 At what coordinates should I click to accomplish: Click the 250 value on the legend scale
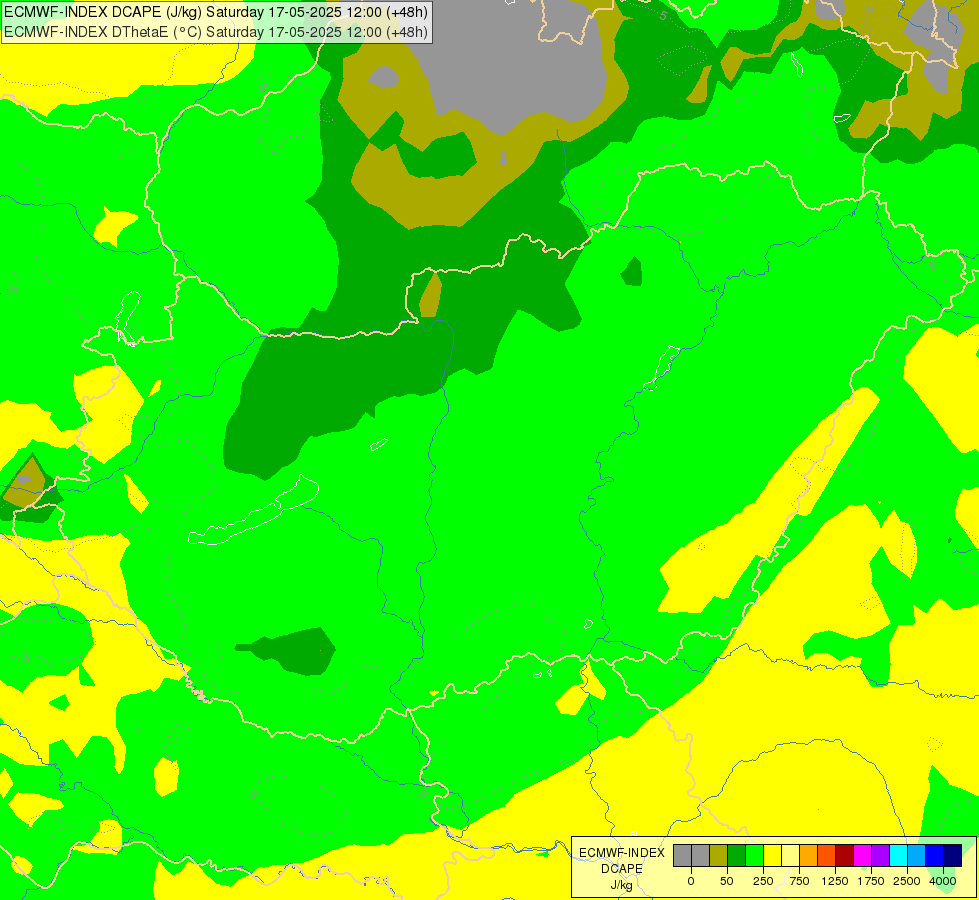[x=763, y=881]
